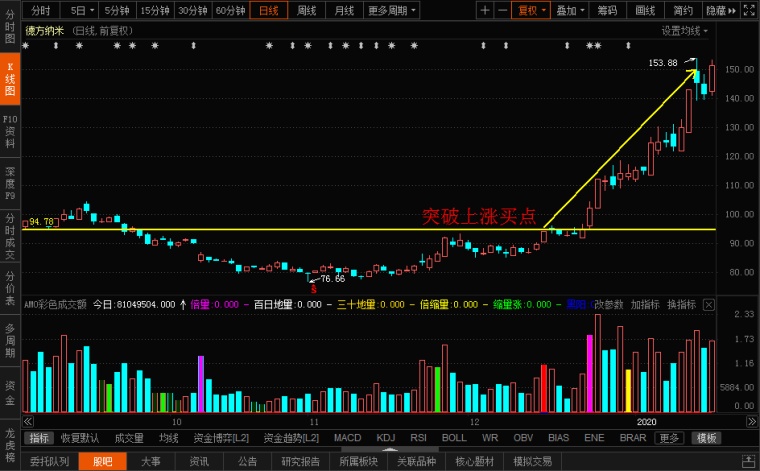Image resolution: width=760 pixels, height=471 pixels.
Task: Click the plus zoom-in icon
Action: point(485,11)
